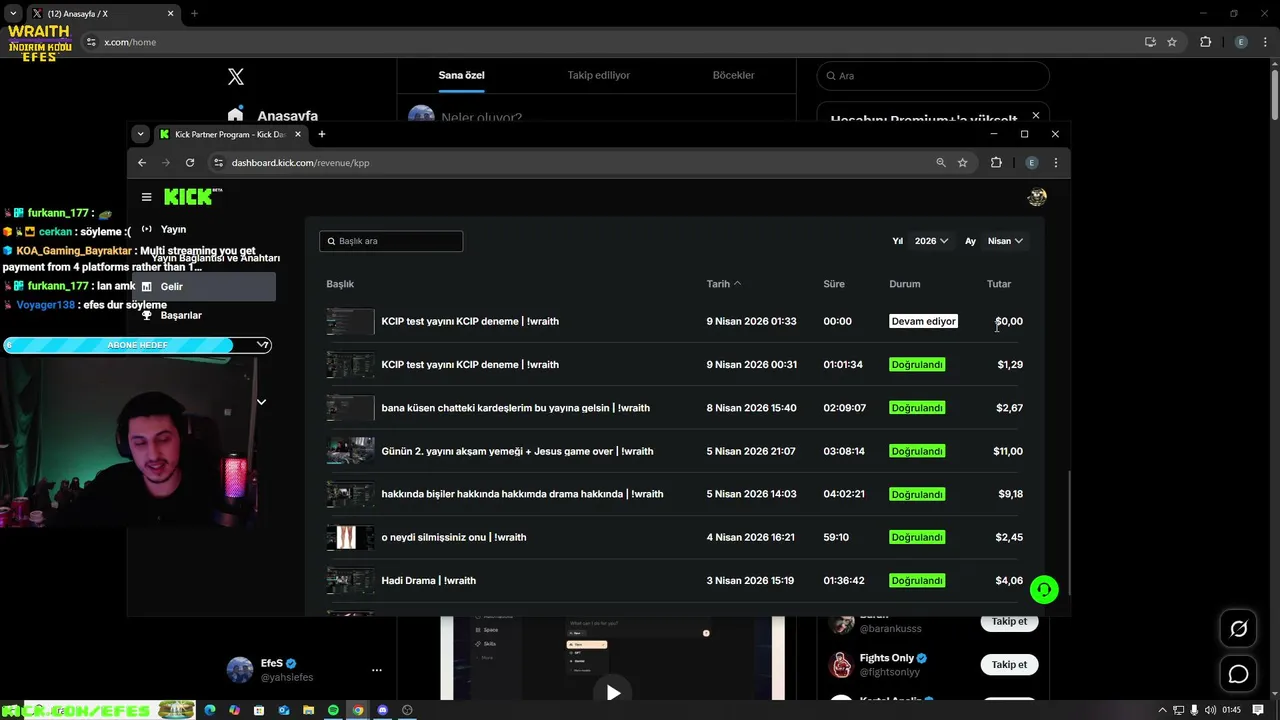
Task: Collapse the chevron beside the webcam overlay
Action: point(261,402)
